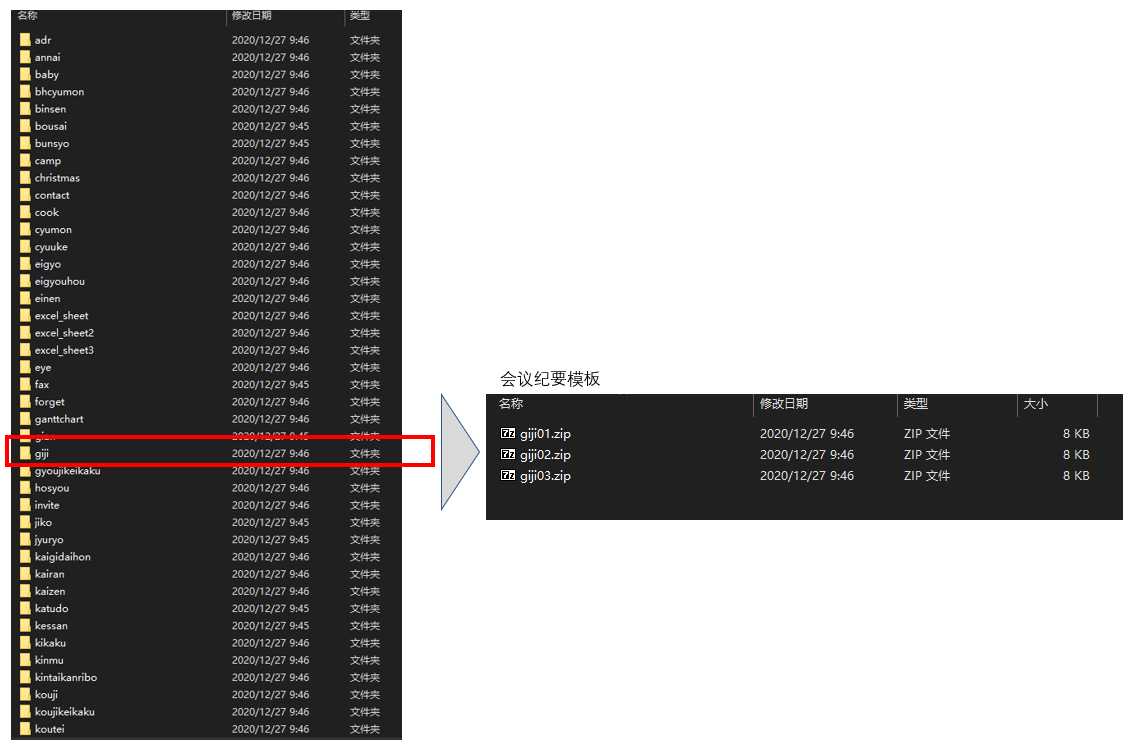Sort zip list by 修改日期 header

click(784, 404)
